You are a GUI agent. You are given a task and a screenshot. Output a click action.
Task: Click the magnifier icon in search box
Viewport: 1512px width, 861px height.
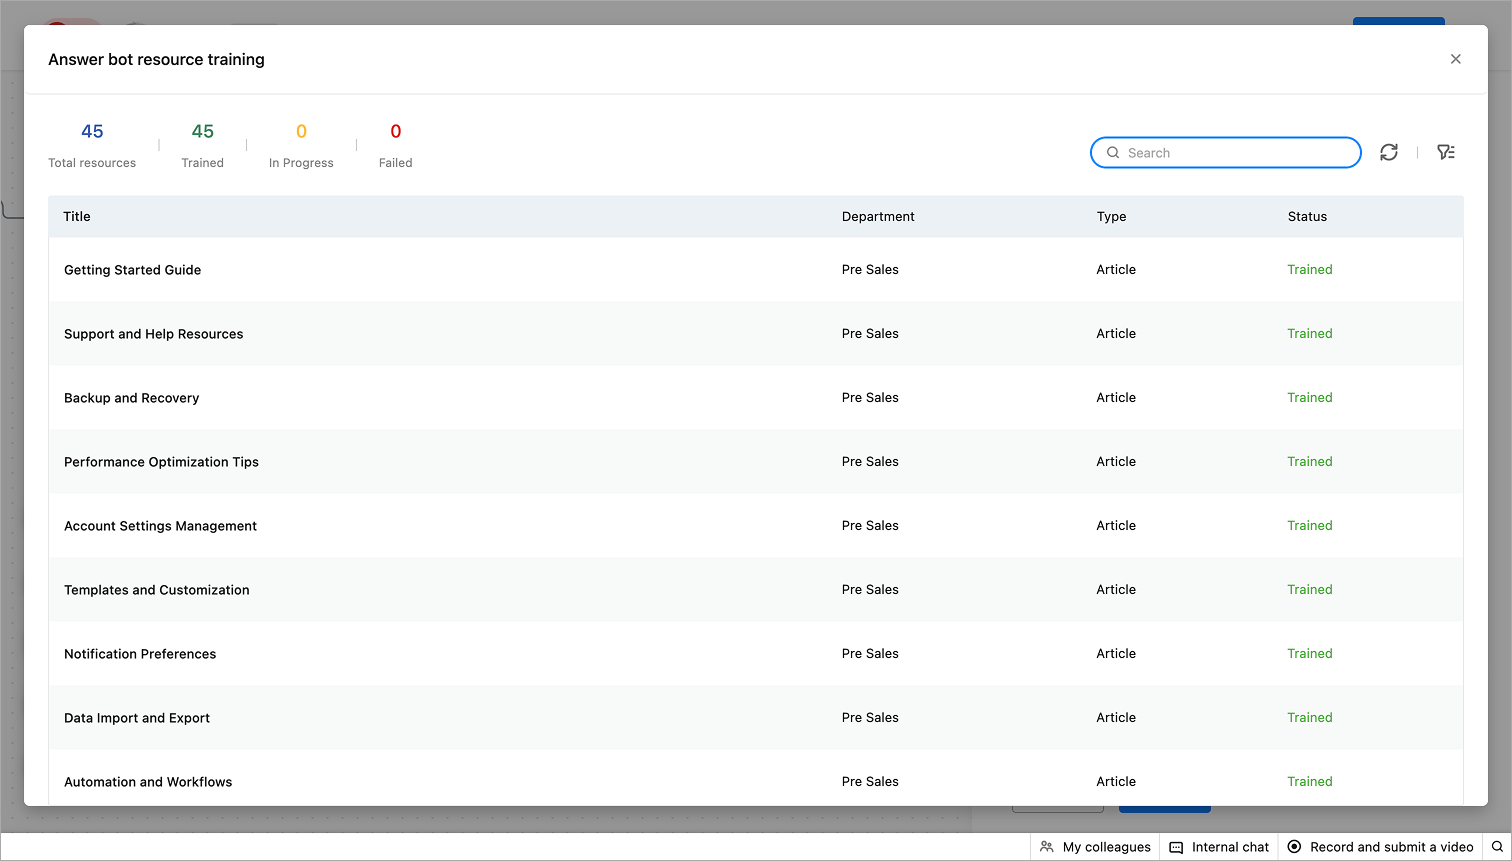(1113, 153)
